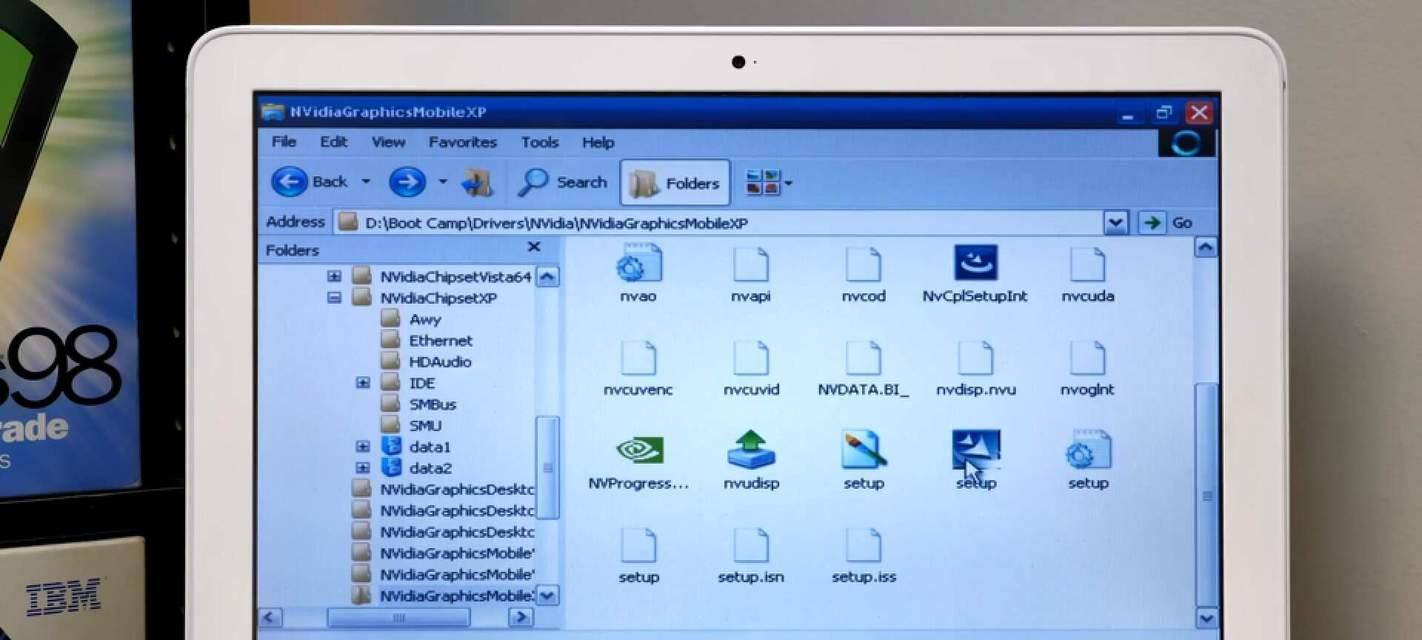
Task: Select the setup.isn file
Action: pyautogui.click(x=750, y=556)
